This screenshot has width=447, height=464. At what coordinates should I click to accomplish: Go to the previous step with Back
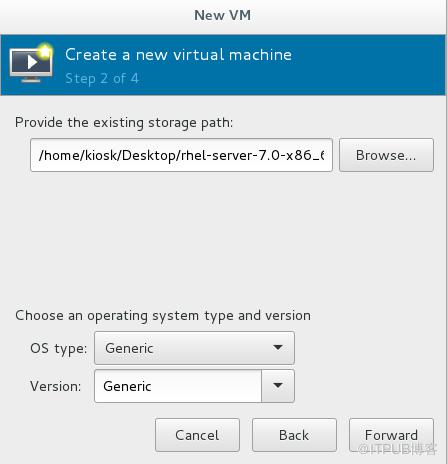(294, 435)
